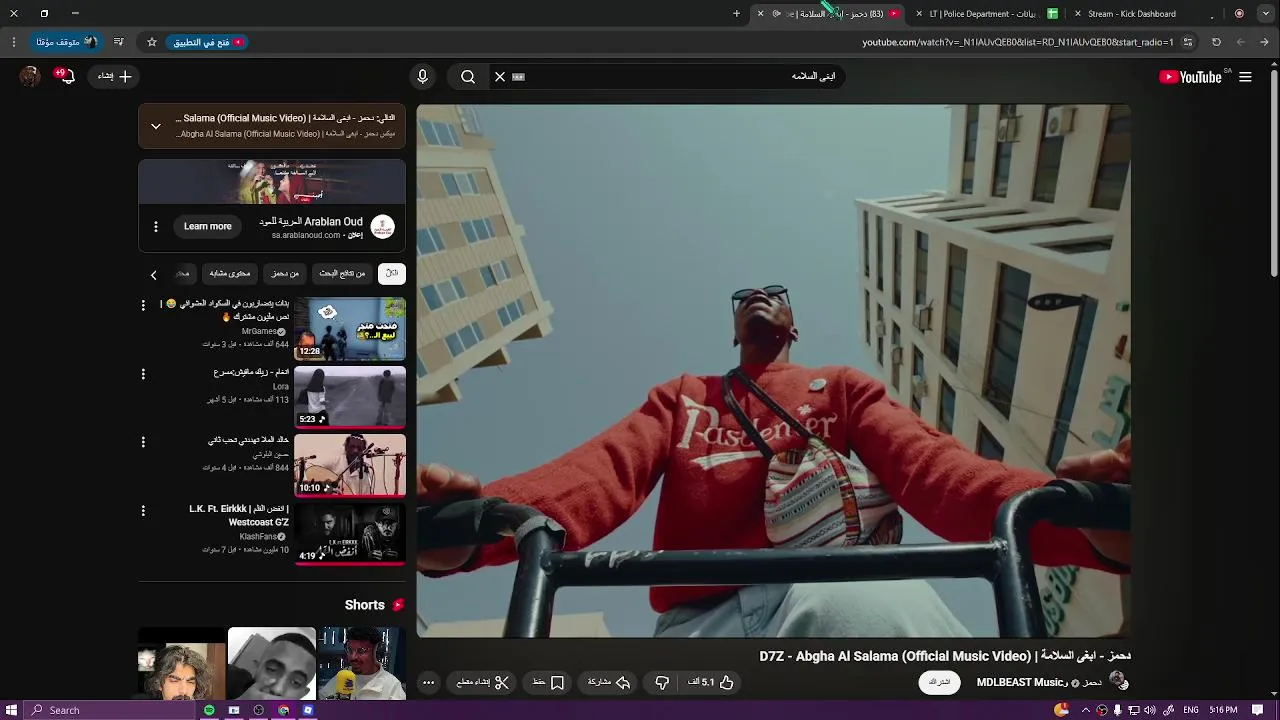Click the 'فتح في التطبيق' open-in-app button
The height and width of the screenshot is (720, 1280).
[209, 42]
